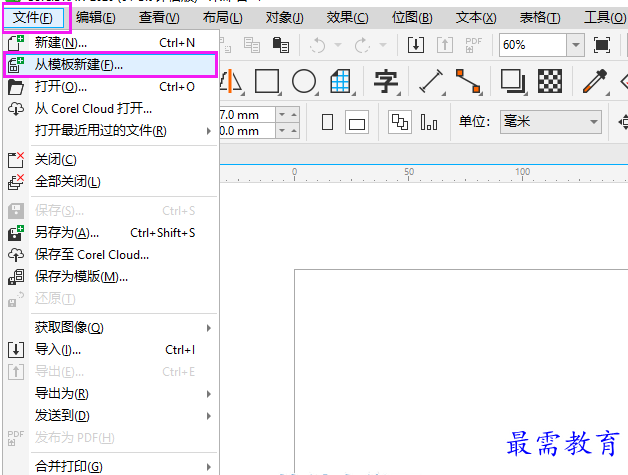Click the full-screen preview icon
Screen dimensions: 628x475
[602, 45]
